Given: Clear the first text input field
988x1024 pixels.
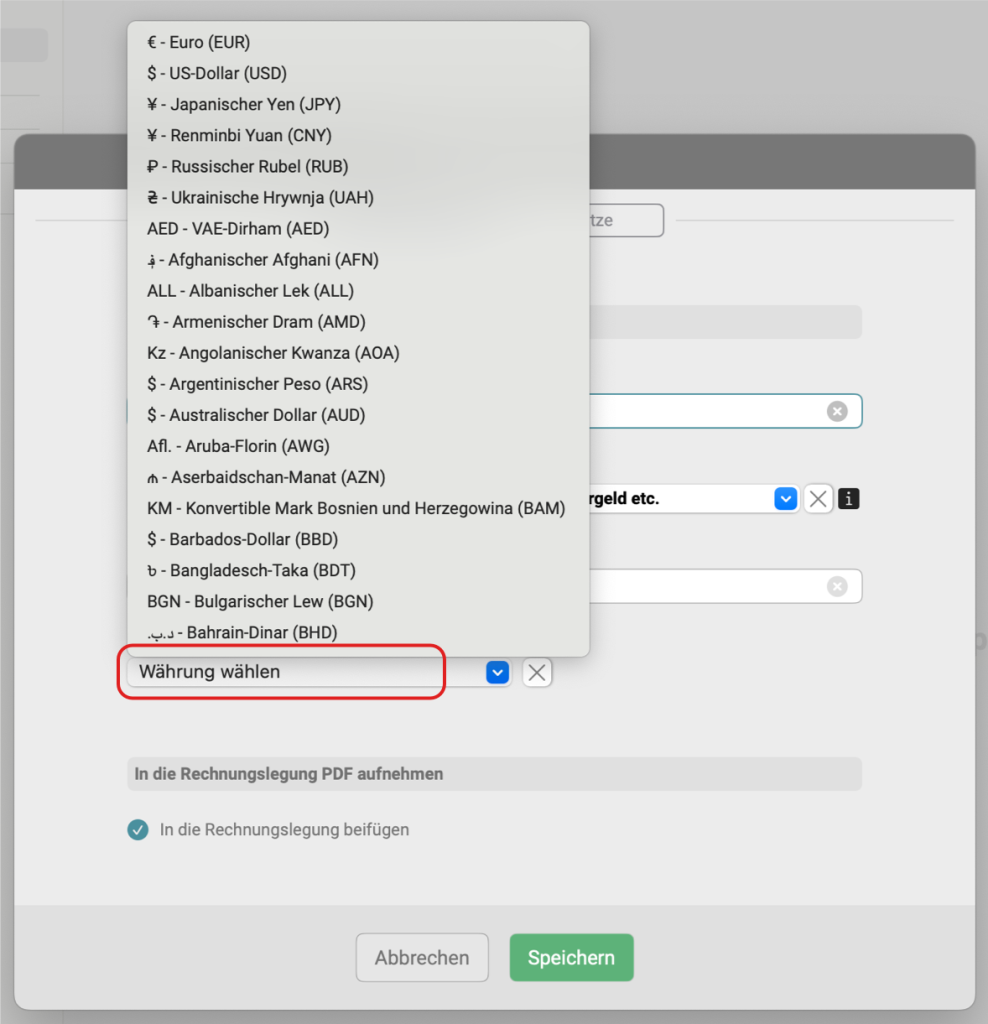Looking at the screenshot, I should pyautogui.click(x=837, y=411).
